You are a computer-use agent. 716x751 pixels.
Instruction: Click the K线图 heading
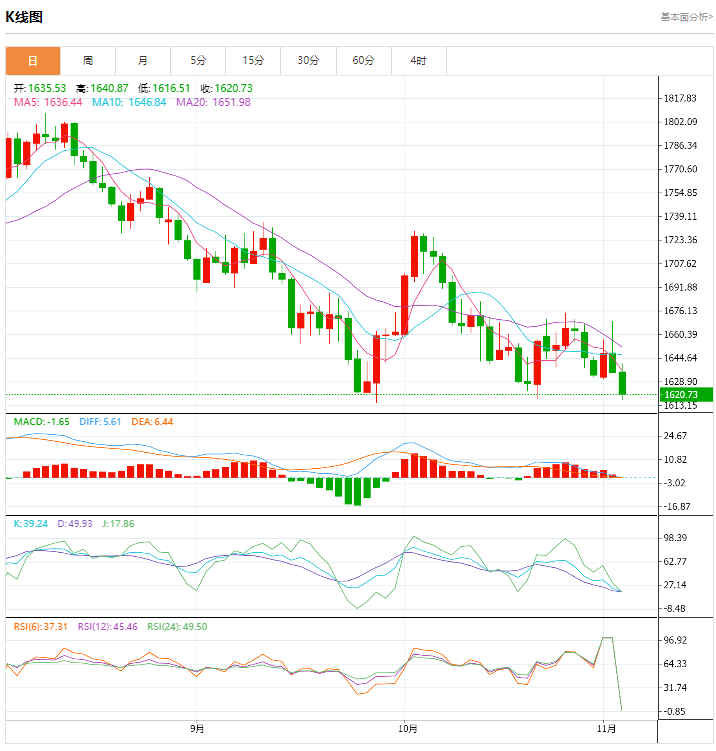[24, 17]
